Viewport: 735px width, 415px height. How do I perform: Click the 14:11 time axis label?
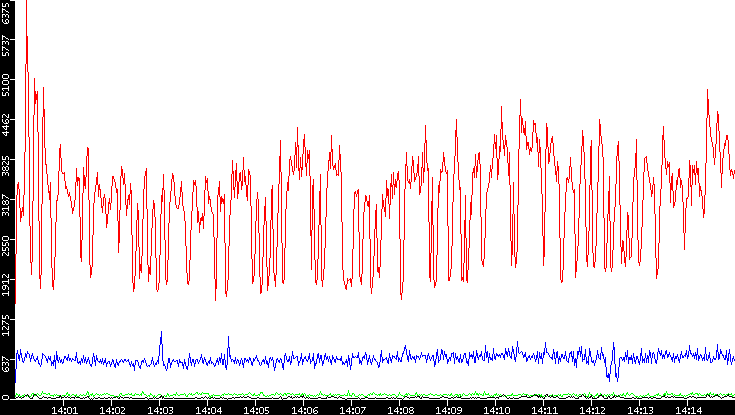(x=544, y=410)
